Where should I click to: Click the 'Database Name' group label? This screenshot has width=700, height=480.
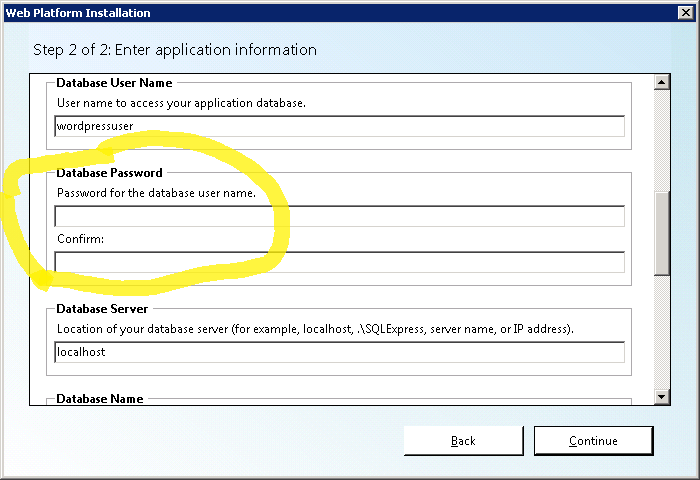(x=100, y=399)
